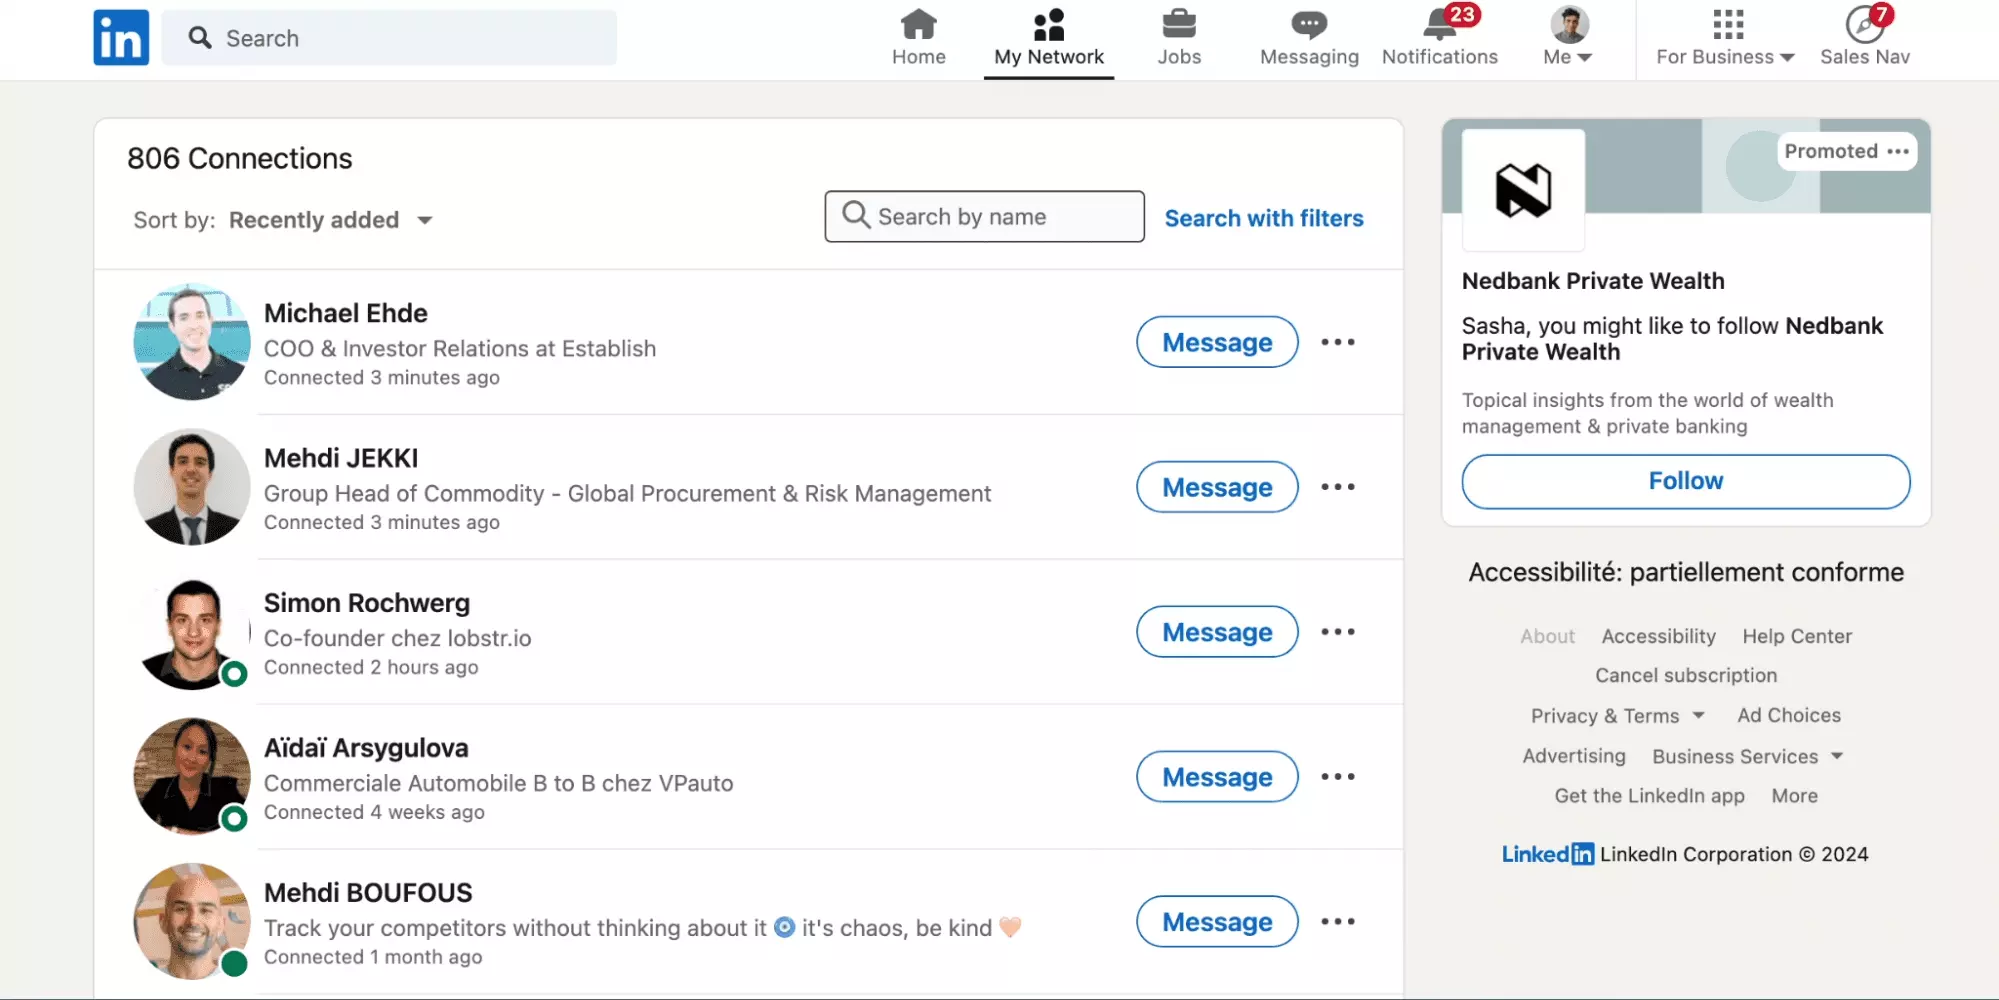
Task: Open the LinkedIn home logo
Action: 120,37
